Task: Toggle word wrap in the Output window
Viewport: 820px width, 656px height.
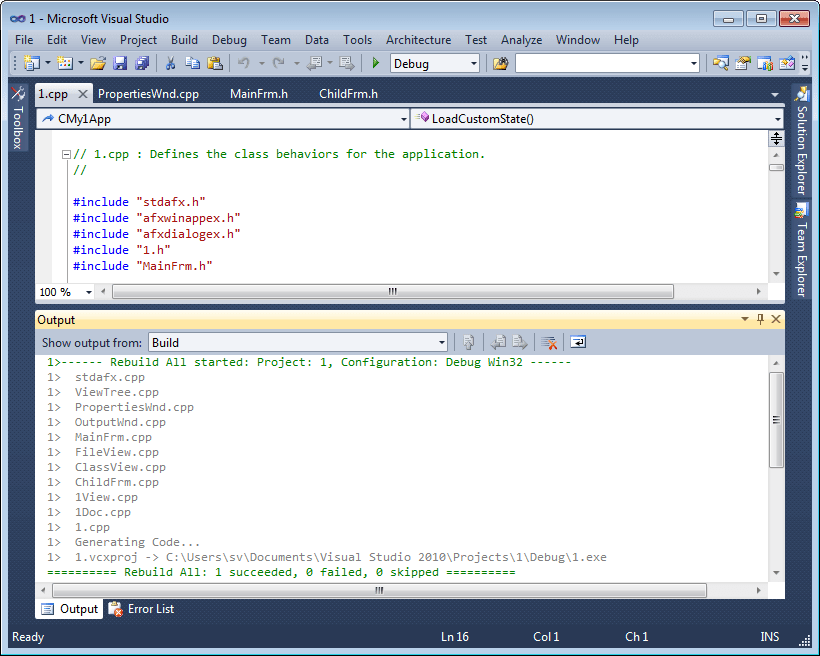Action: click(578, 342)
